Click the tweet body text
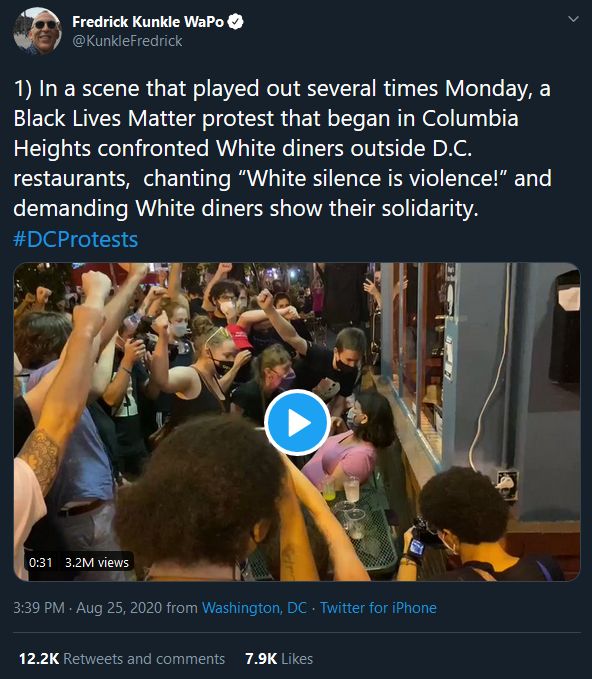The height and width of the screenshot is (679, 592). pos(282,148)
